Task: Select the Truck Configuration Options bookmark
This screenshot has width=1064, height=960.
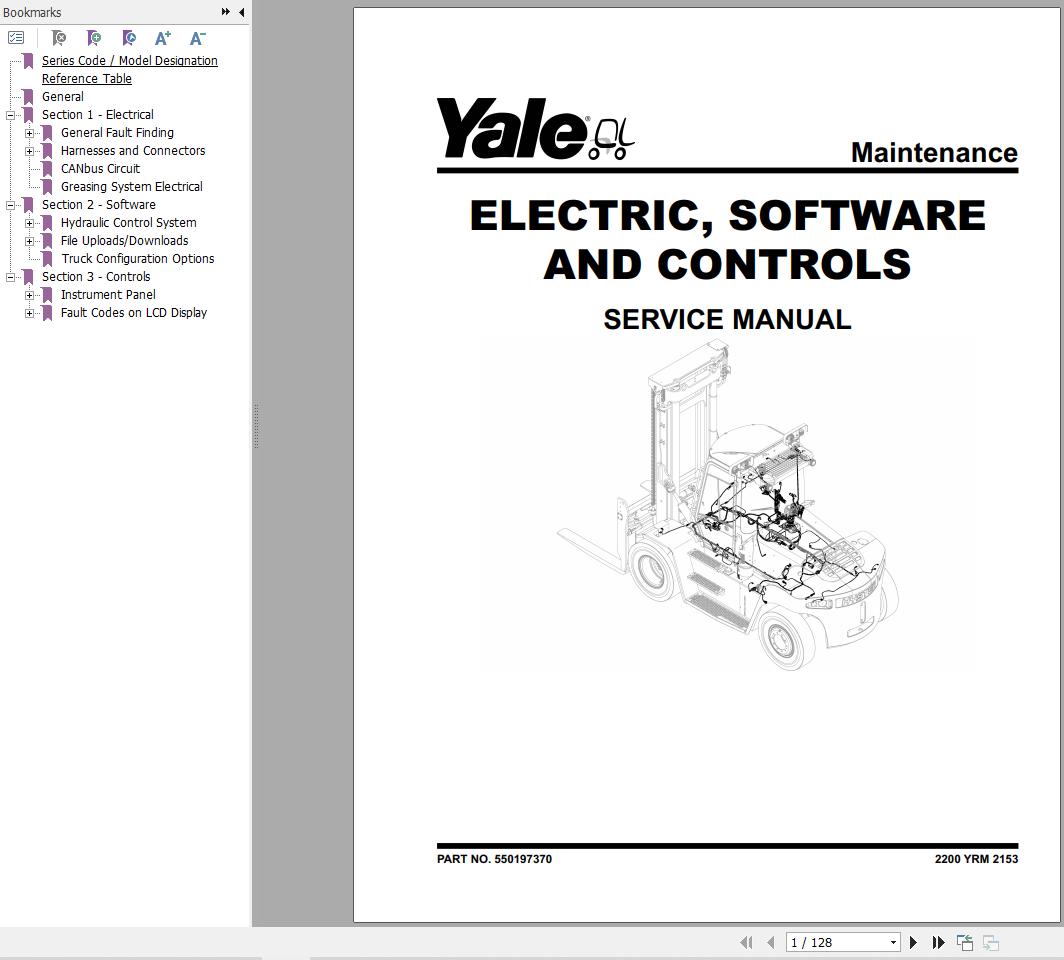Action: click(x=137, y=259)
